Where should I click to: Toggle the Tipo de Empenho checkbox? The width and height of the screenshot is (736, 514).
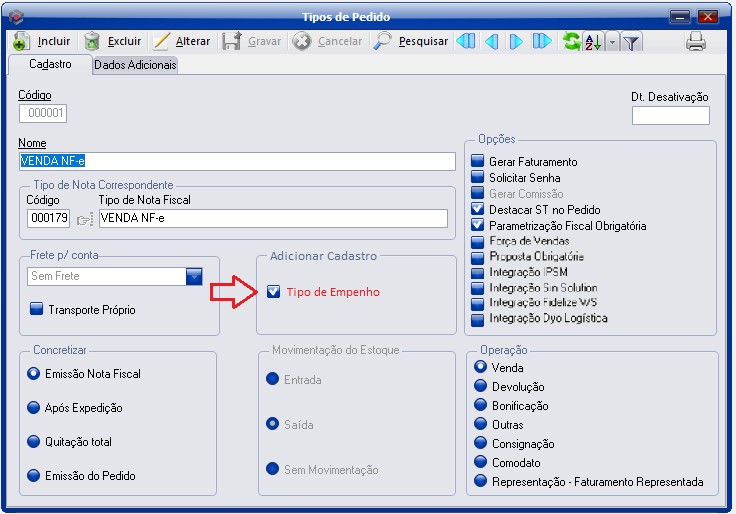(273, 292)
